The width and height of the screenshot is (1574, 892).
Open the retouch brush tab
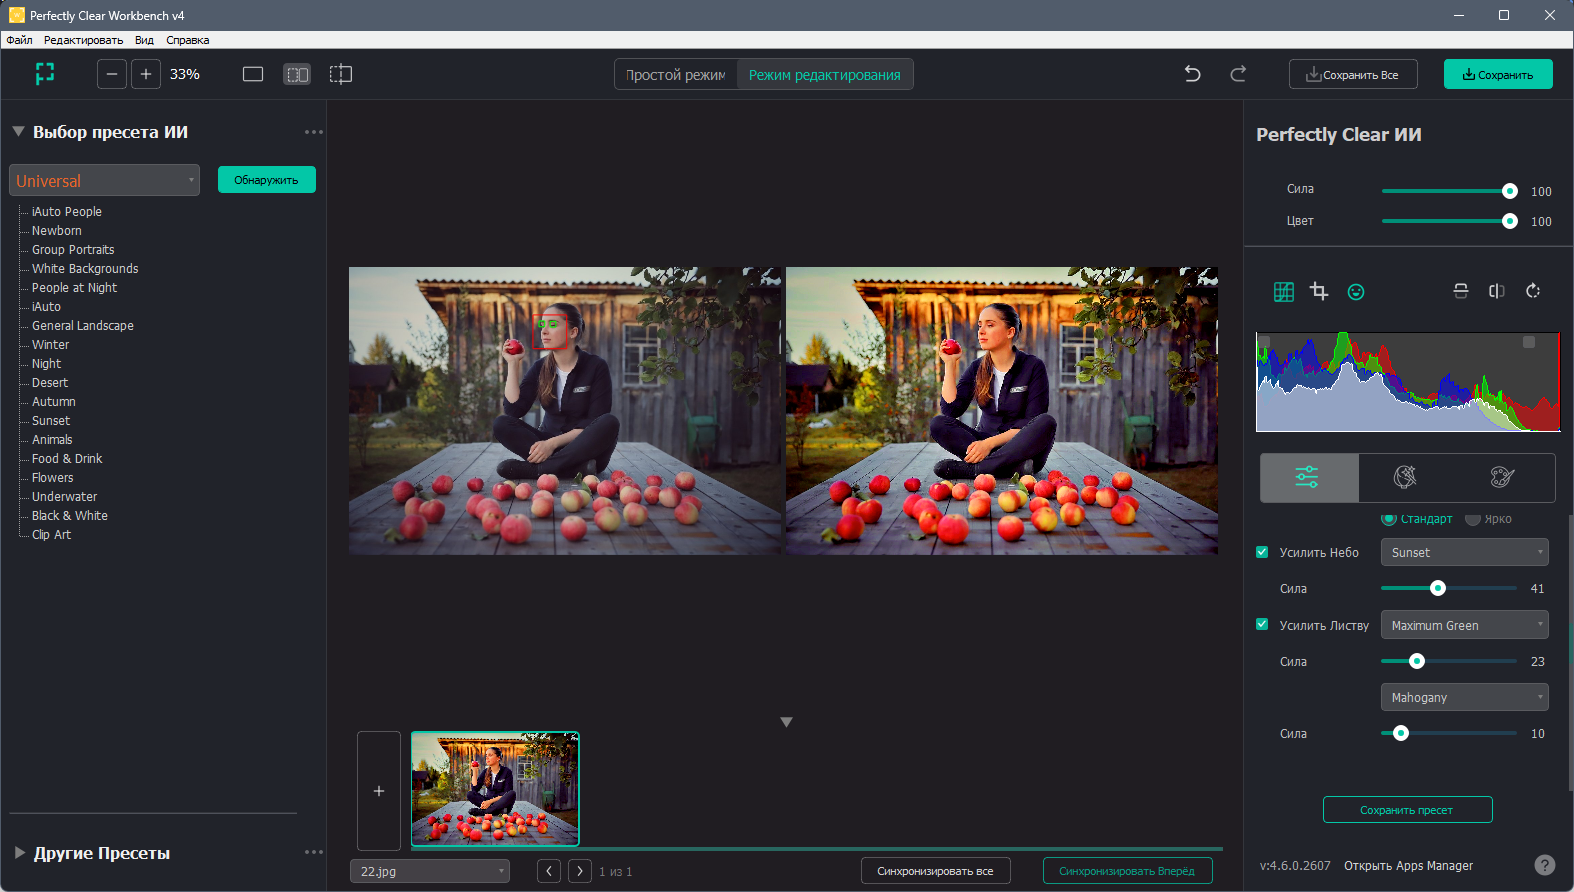click(1405, 477)
